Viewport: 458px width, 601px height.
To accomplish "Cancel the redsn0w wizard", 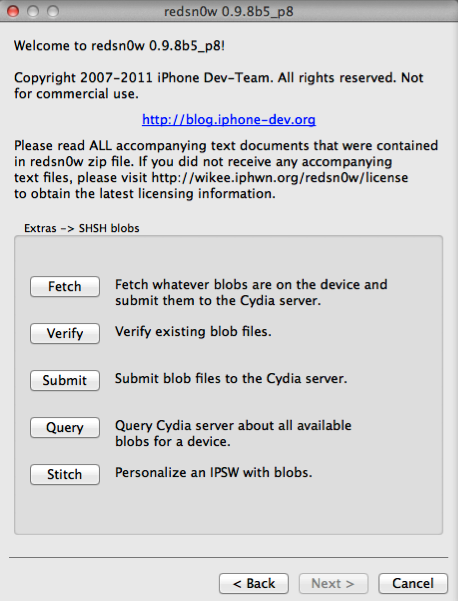I will (x=413, y=583).
